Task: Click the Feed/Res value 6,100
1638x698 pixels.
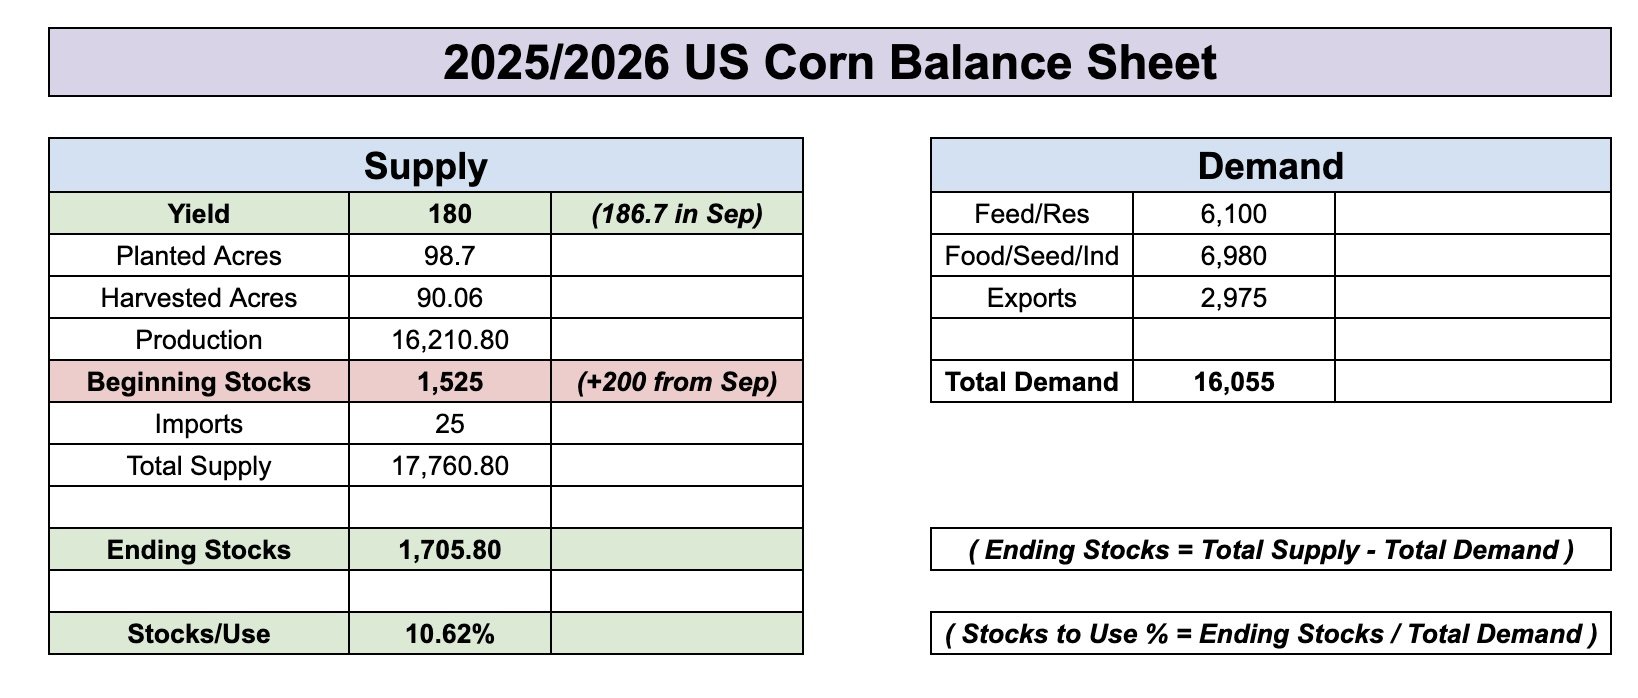Action: (1234, 214)
